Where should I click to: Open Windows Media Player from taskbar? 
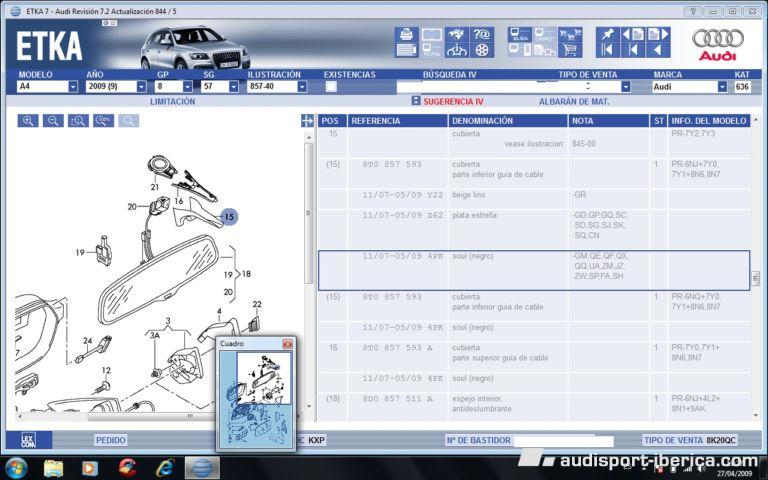tap(90, 468)
